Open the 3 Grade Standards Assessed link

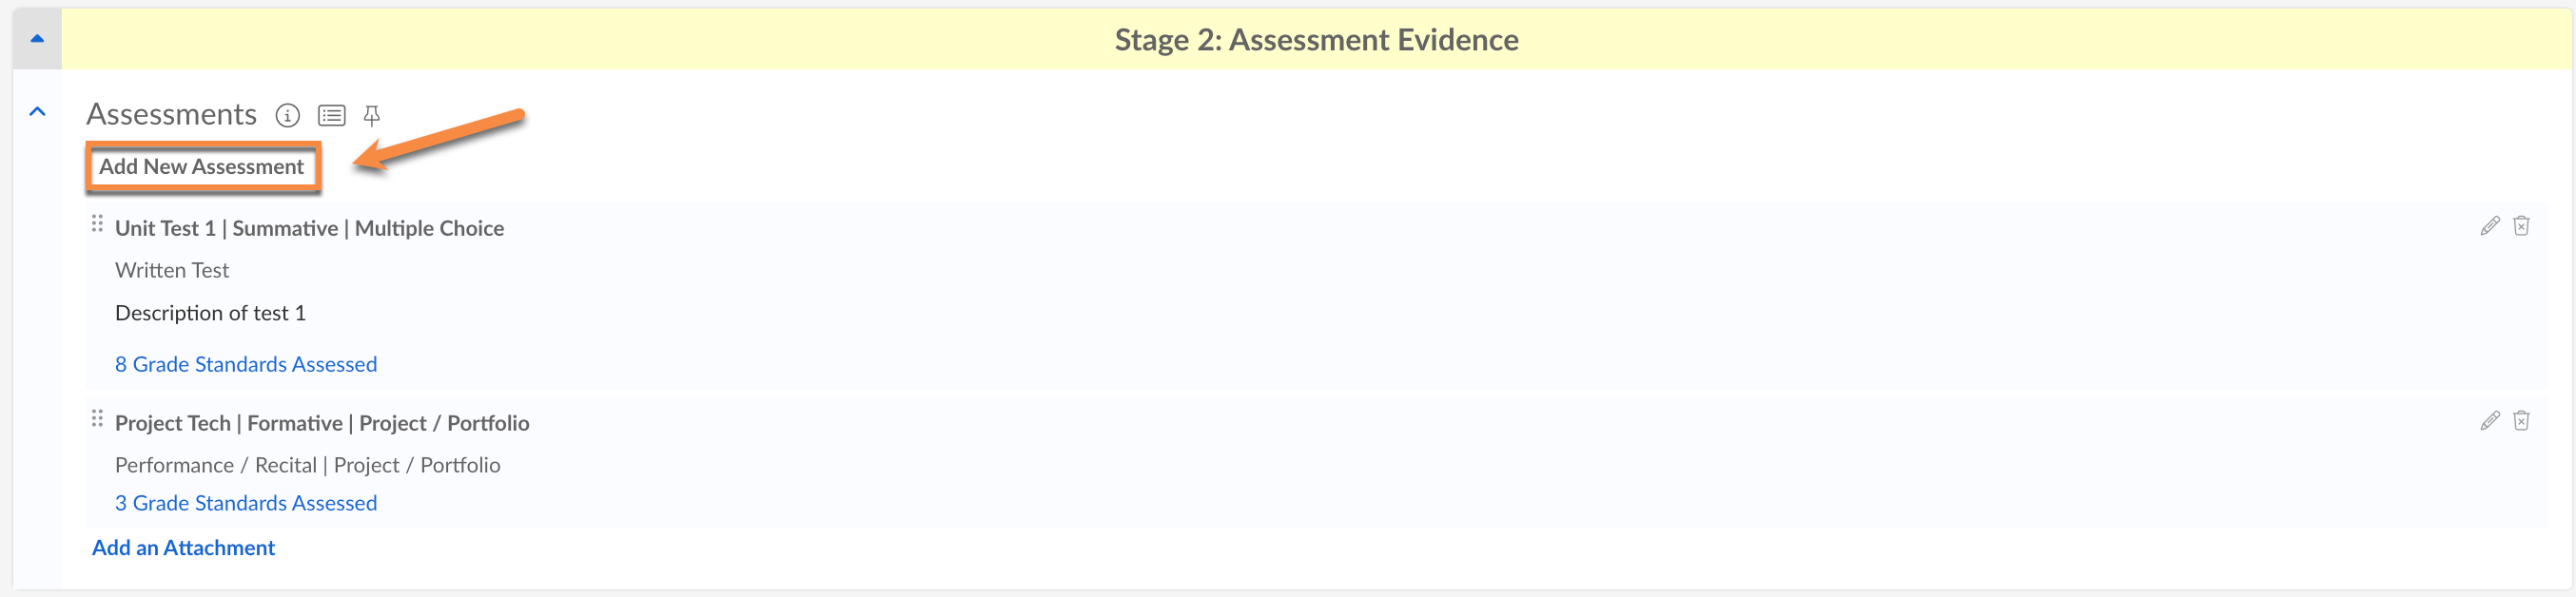[246, 504]
